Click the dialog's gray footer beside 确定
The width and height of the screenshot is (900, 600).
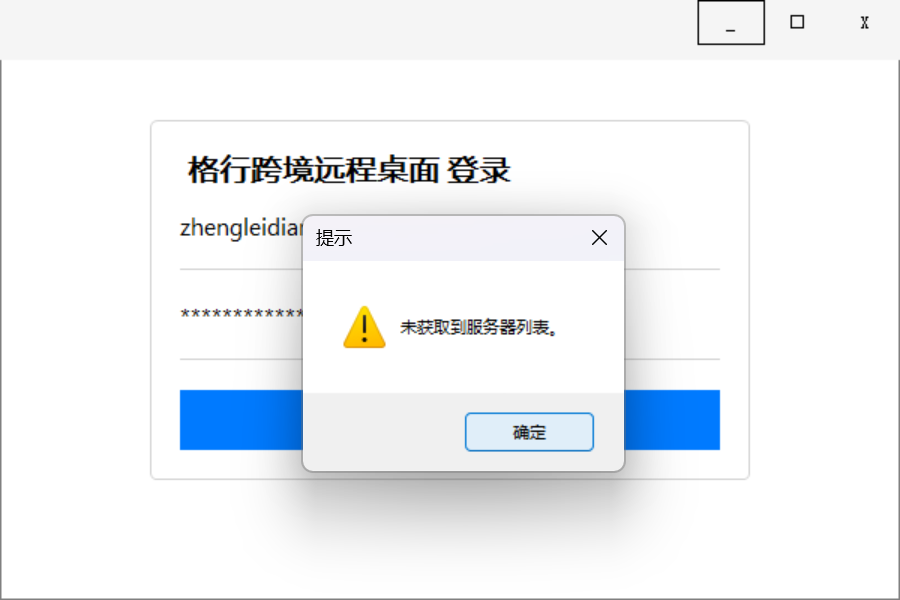coord(383,432)
